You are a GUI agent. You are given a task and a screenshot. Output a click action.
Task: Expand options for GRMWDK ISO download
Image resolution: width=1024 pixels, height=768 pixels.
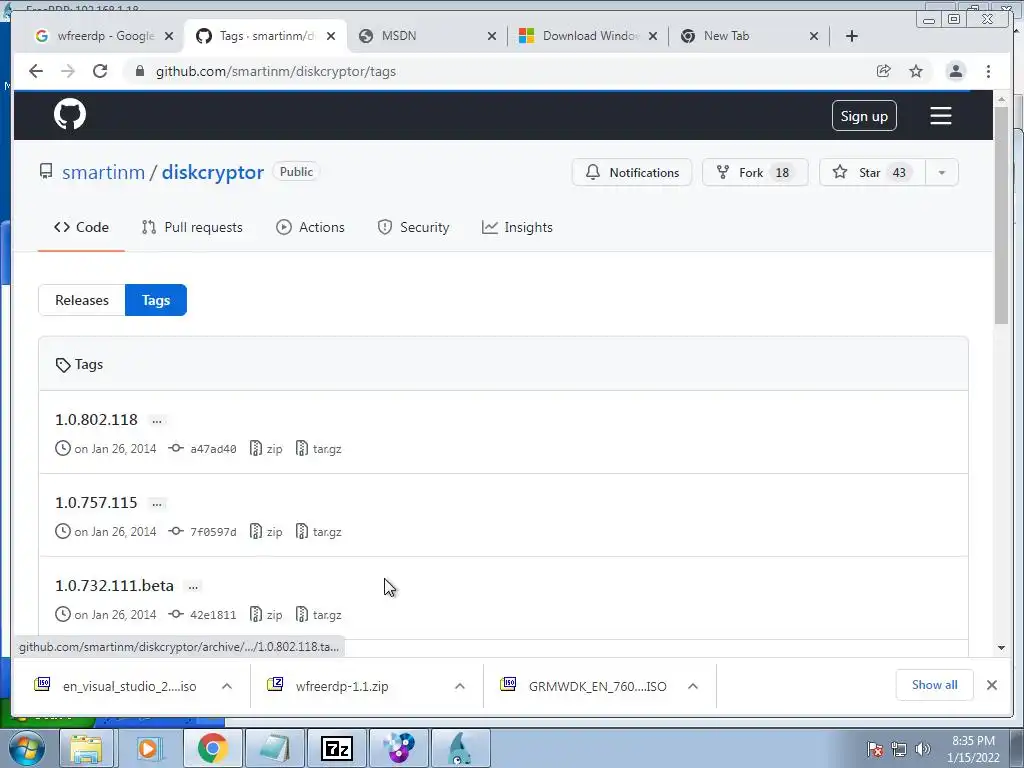pyautogui.click(x=693, y=686)
